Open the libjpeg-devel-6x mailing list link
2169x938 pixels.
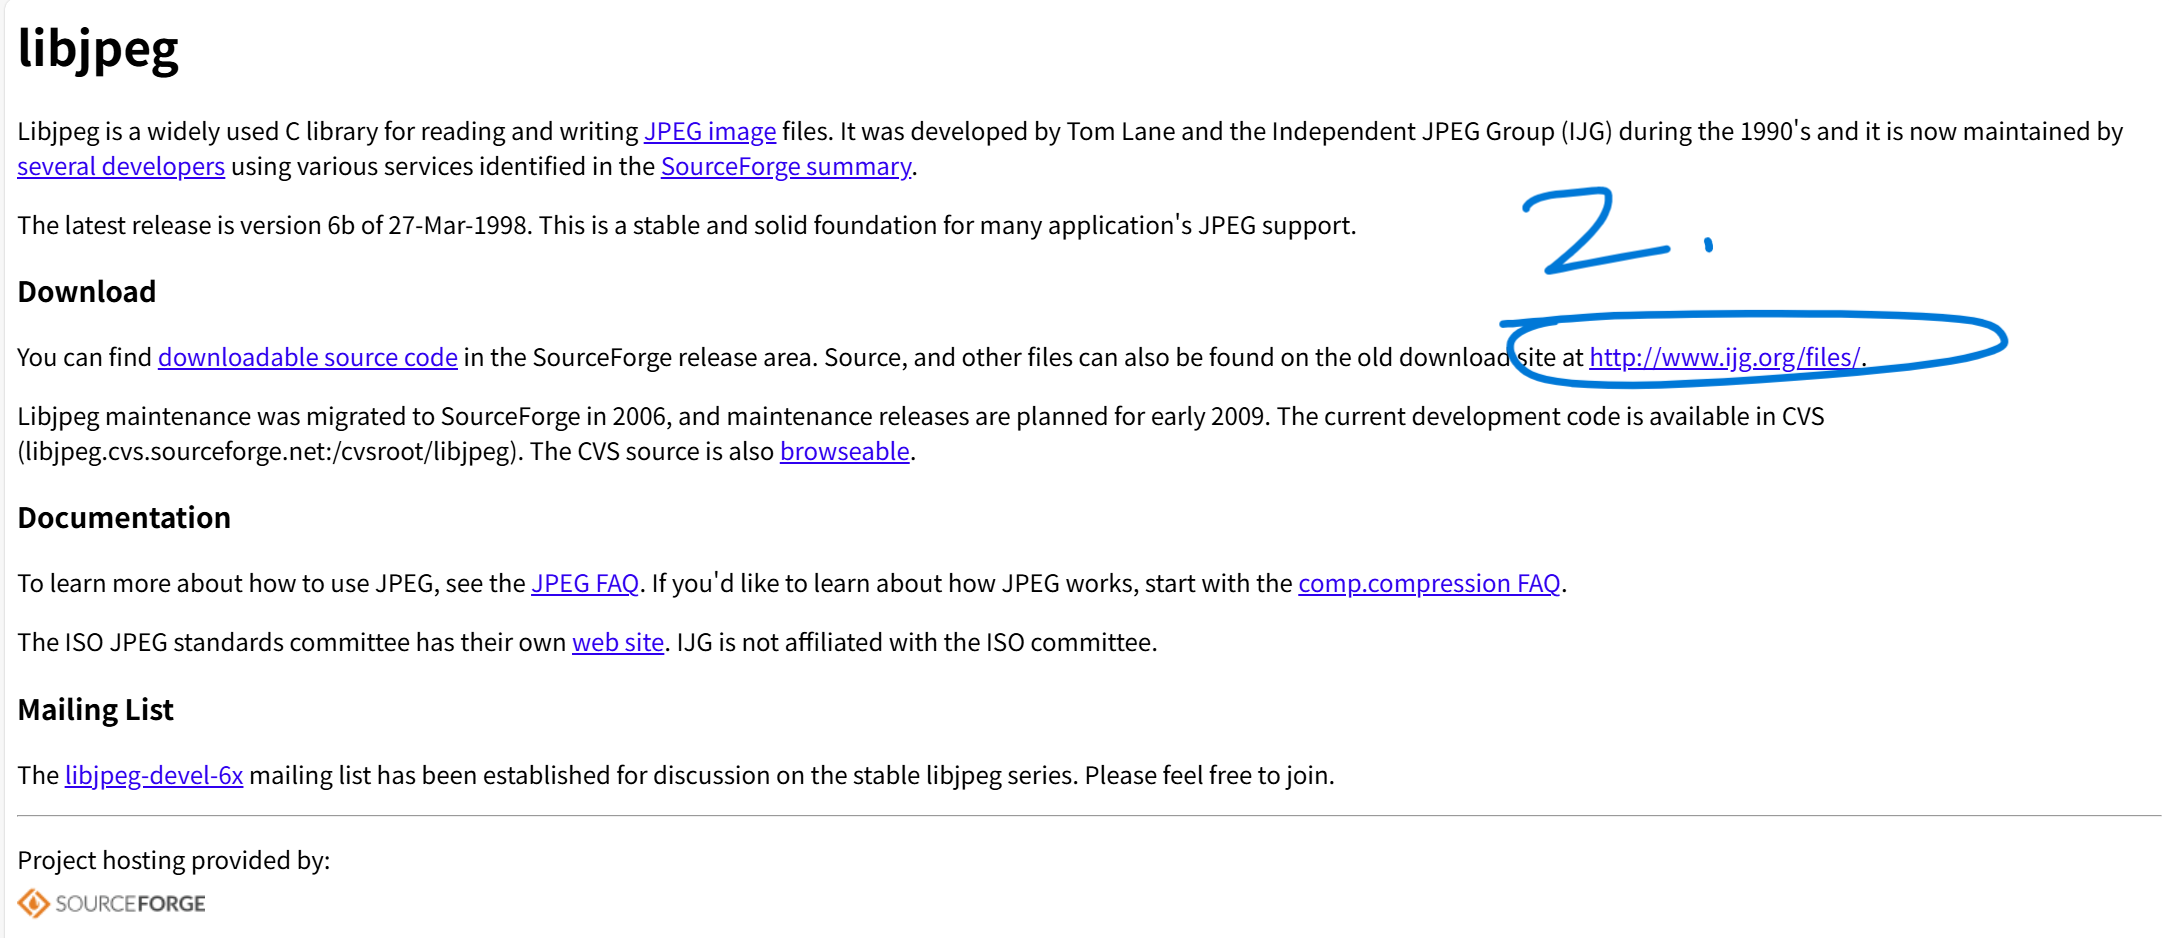pyautogui.click(x=154, y=776)
